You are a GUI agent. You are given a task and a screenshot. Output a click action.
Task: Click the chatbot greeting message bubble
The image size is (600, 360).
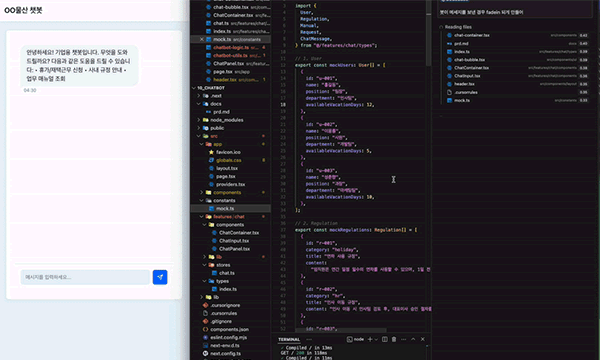[x=79, y=65]
